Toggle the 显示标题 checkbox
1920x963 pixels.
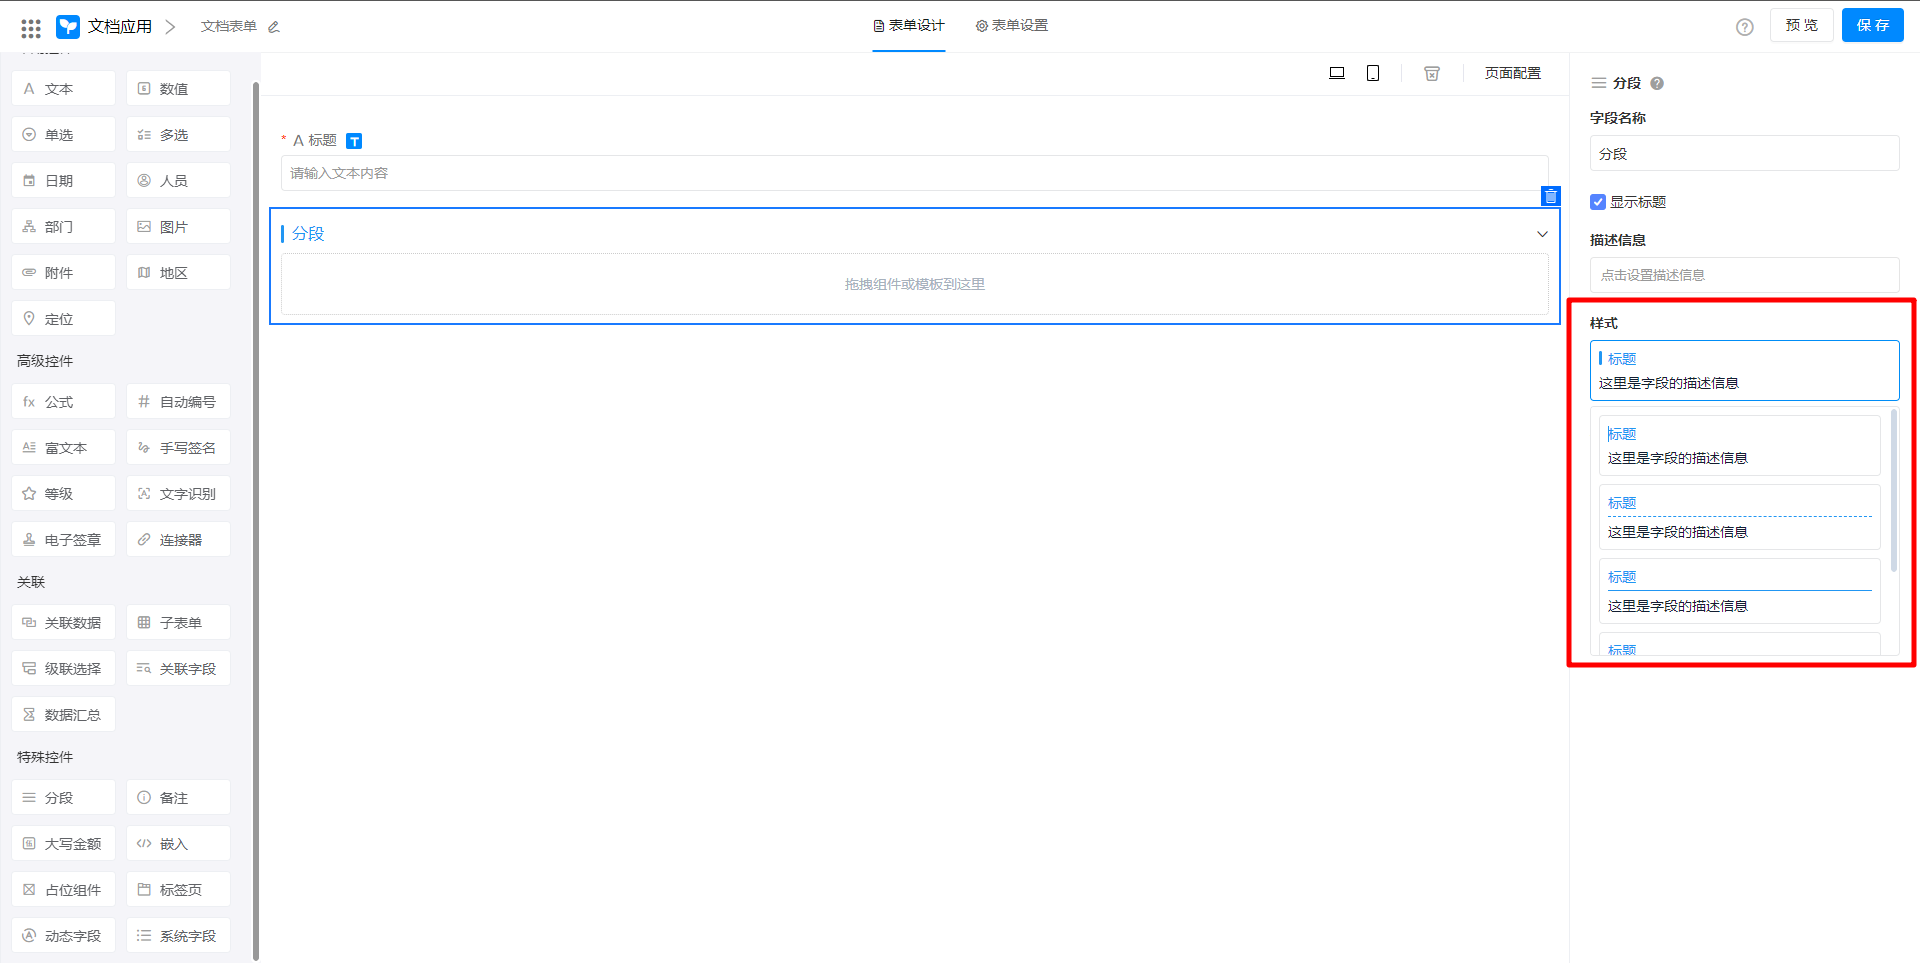[x=1598, y=202]
